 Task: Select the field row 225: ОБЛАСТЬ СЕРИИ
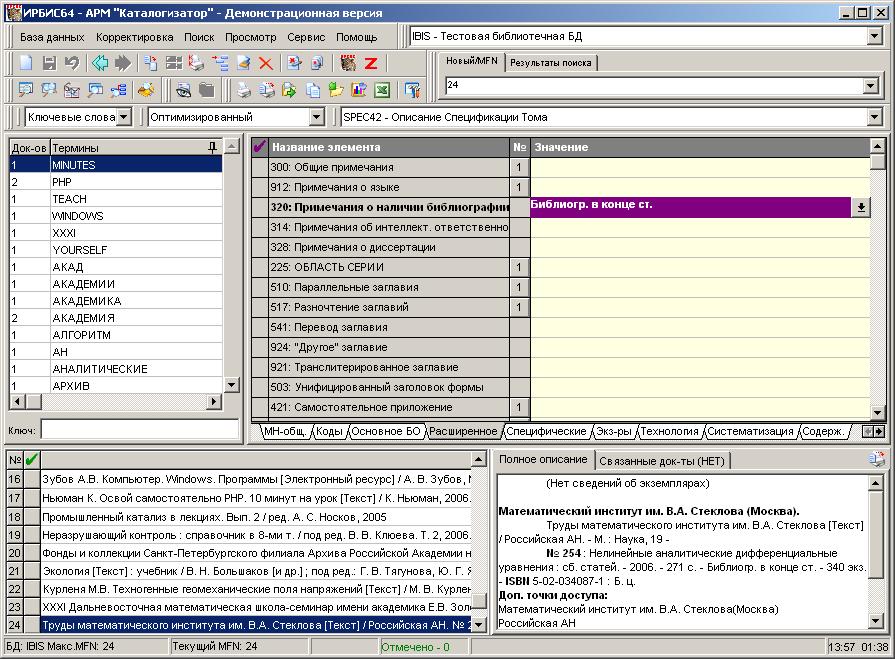(x=389, y=267)
